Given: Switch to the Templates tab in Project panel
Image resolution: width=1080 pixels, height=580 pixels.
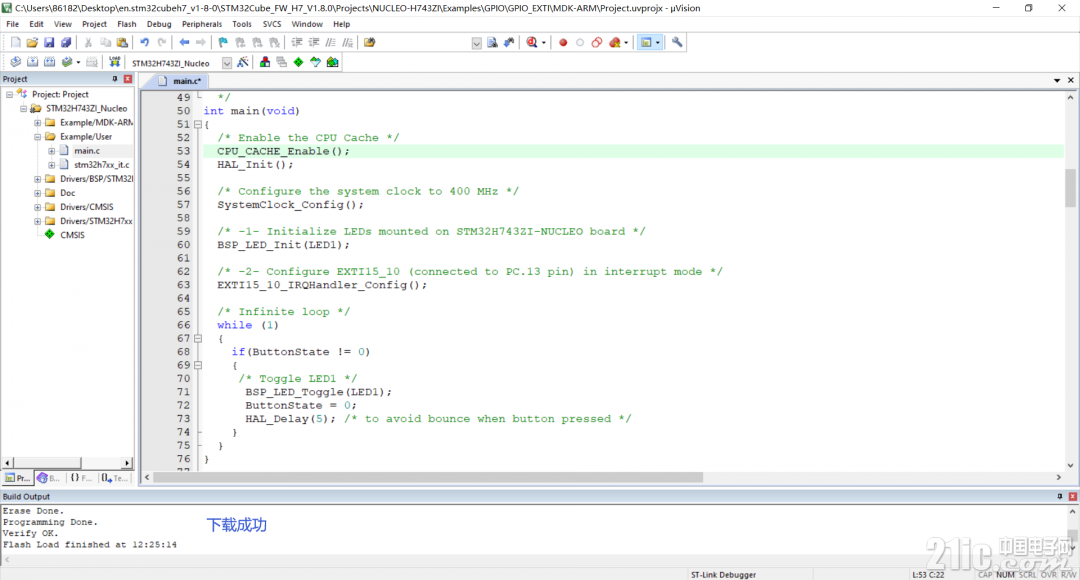Looking at the screenshot, I should [x=114, y=477].
